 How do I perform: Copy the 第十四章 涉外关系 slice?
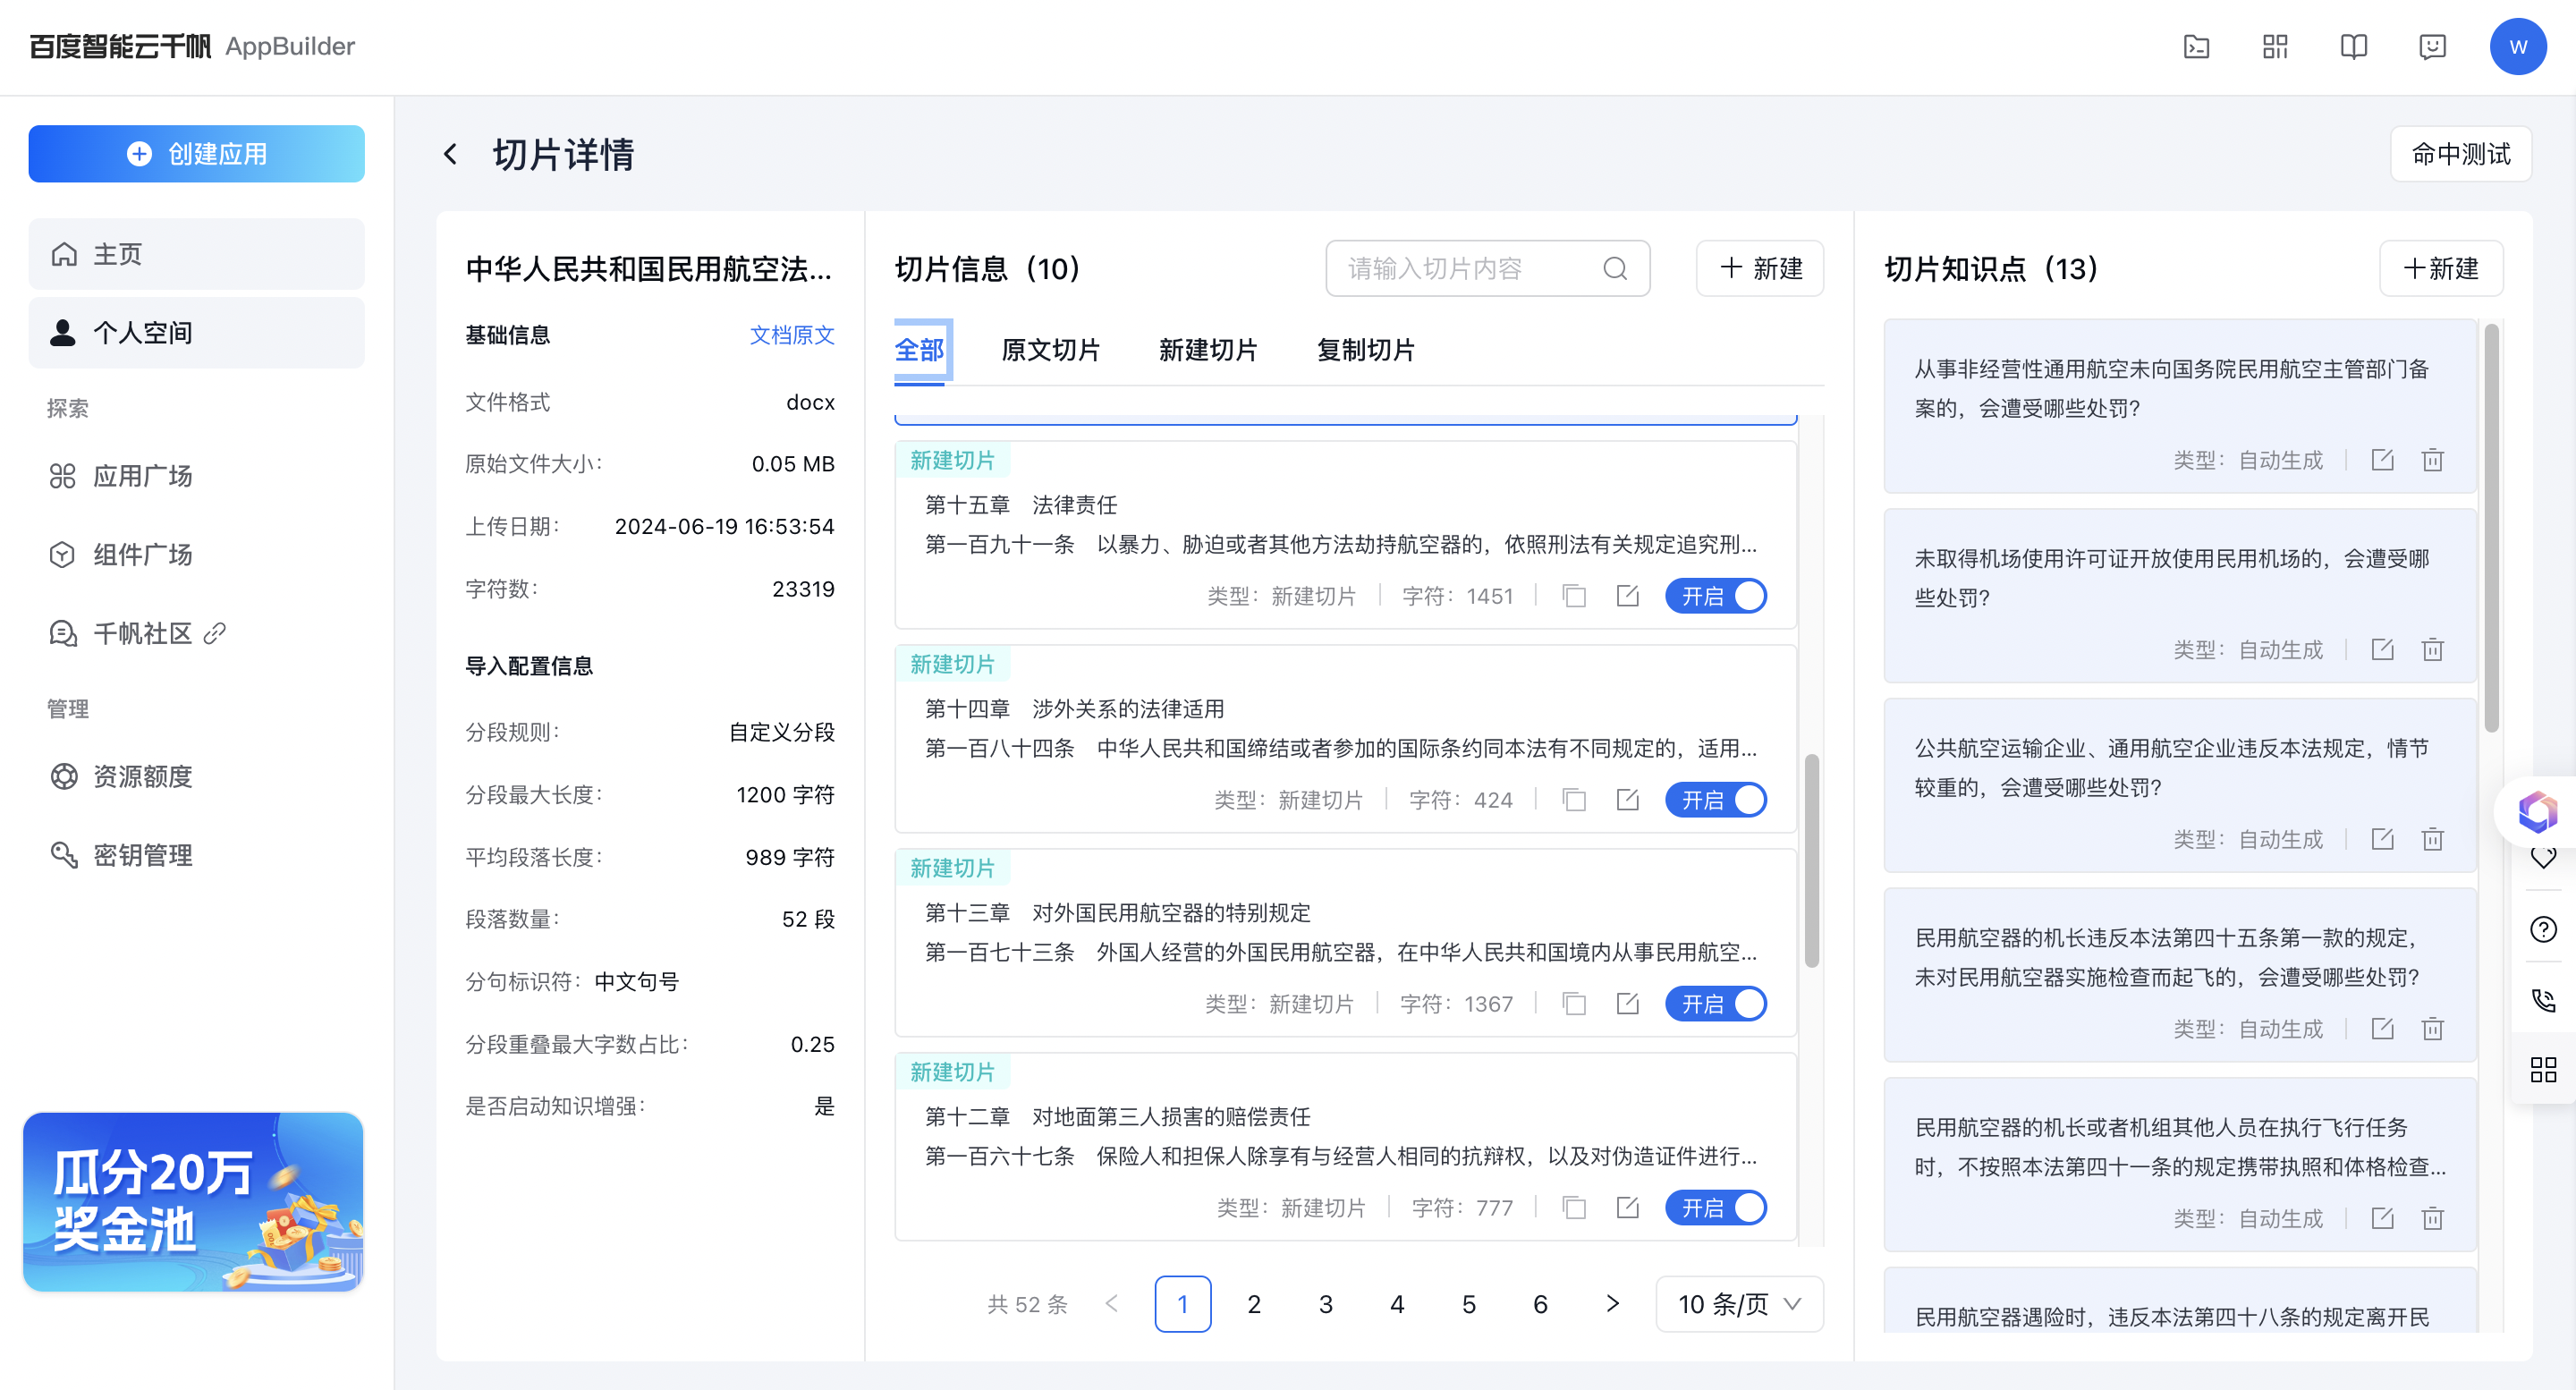[1574, 800]
